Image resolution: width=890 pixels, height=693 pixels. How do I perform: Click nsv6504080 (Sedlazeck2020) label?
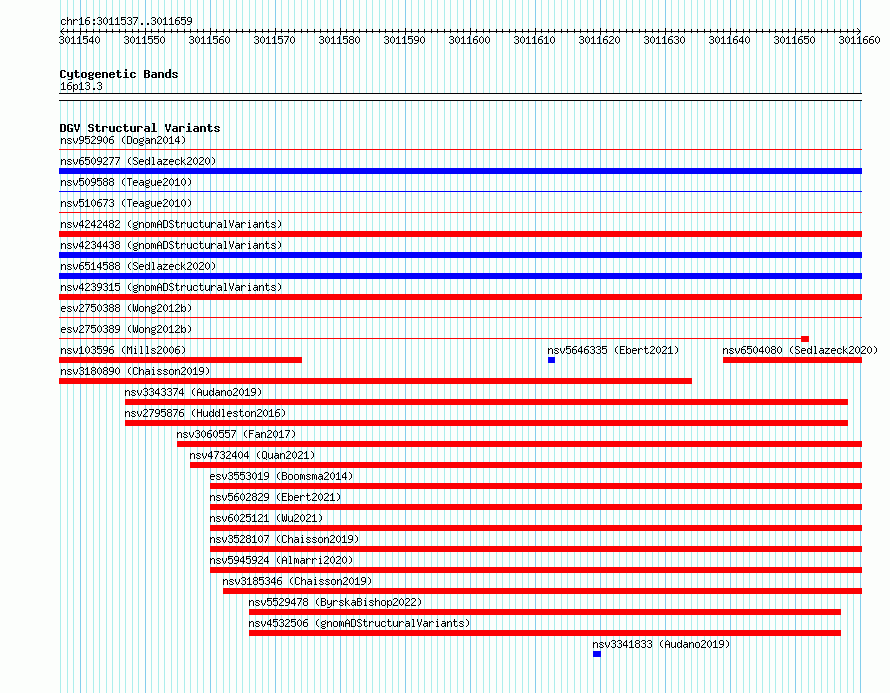pyautogui.click(x=800, y=350)
